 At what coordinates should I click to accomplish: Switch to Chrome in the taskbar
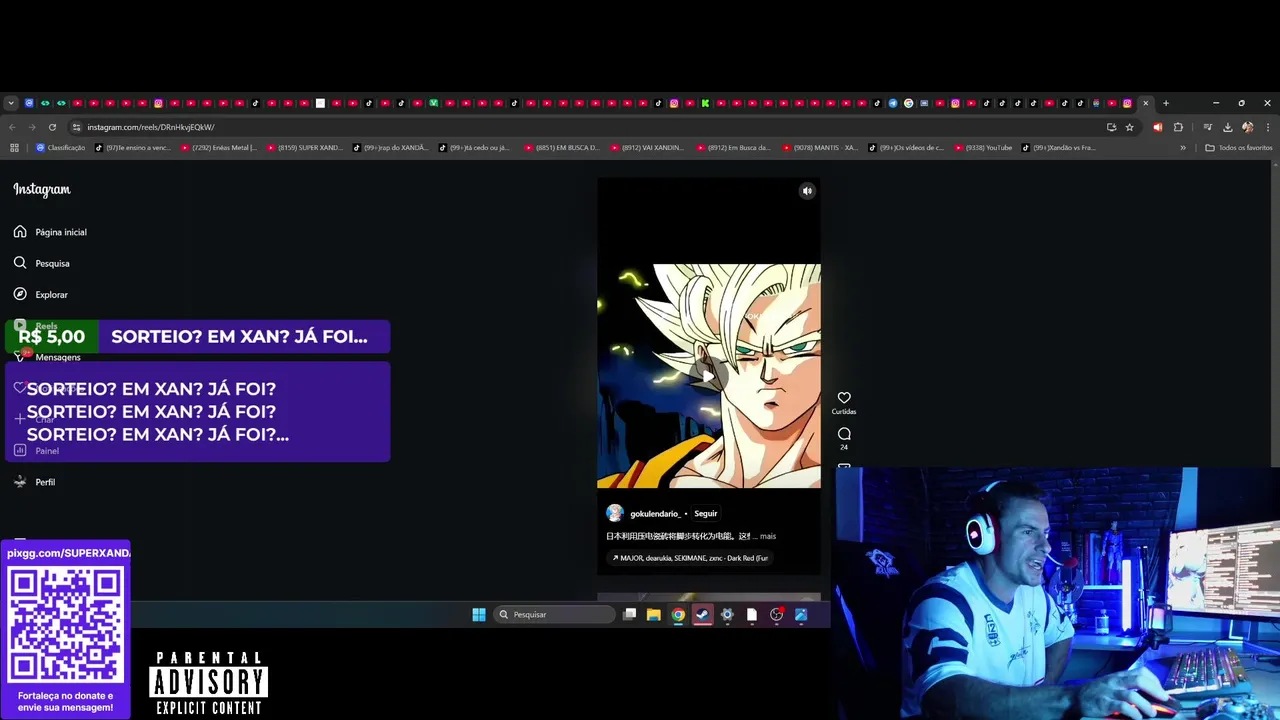tap(678, 615)
